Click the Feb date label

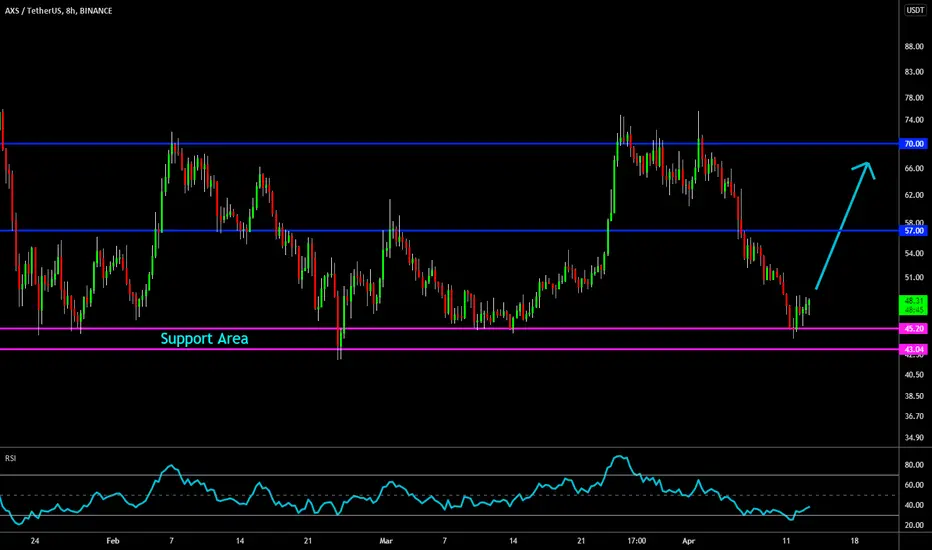coord(113,541)
